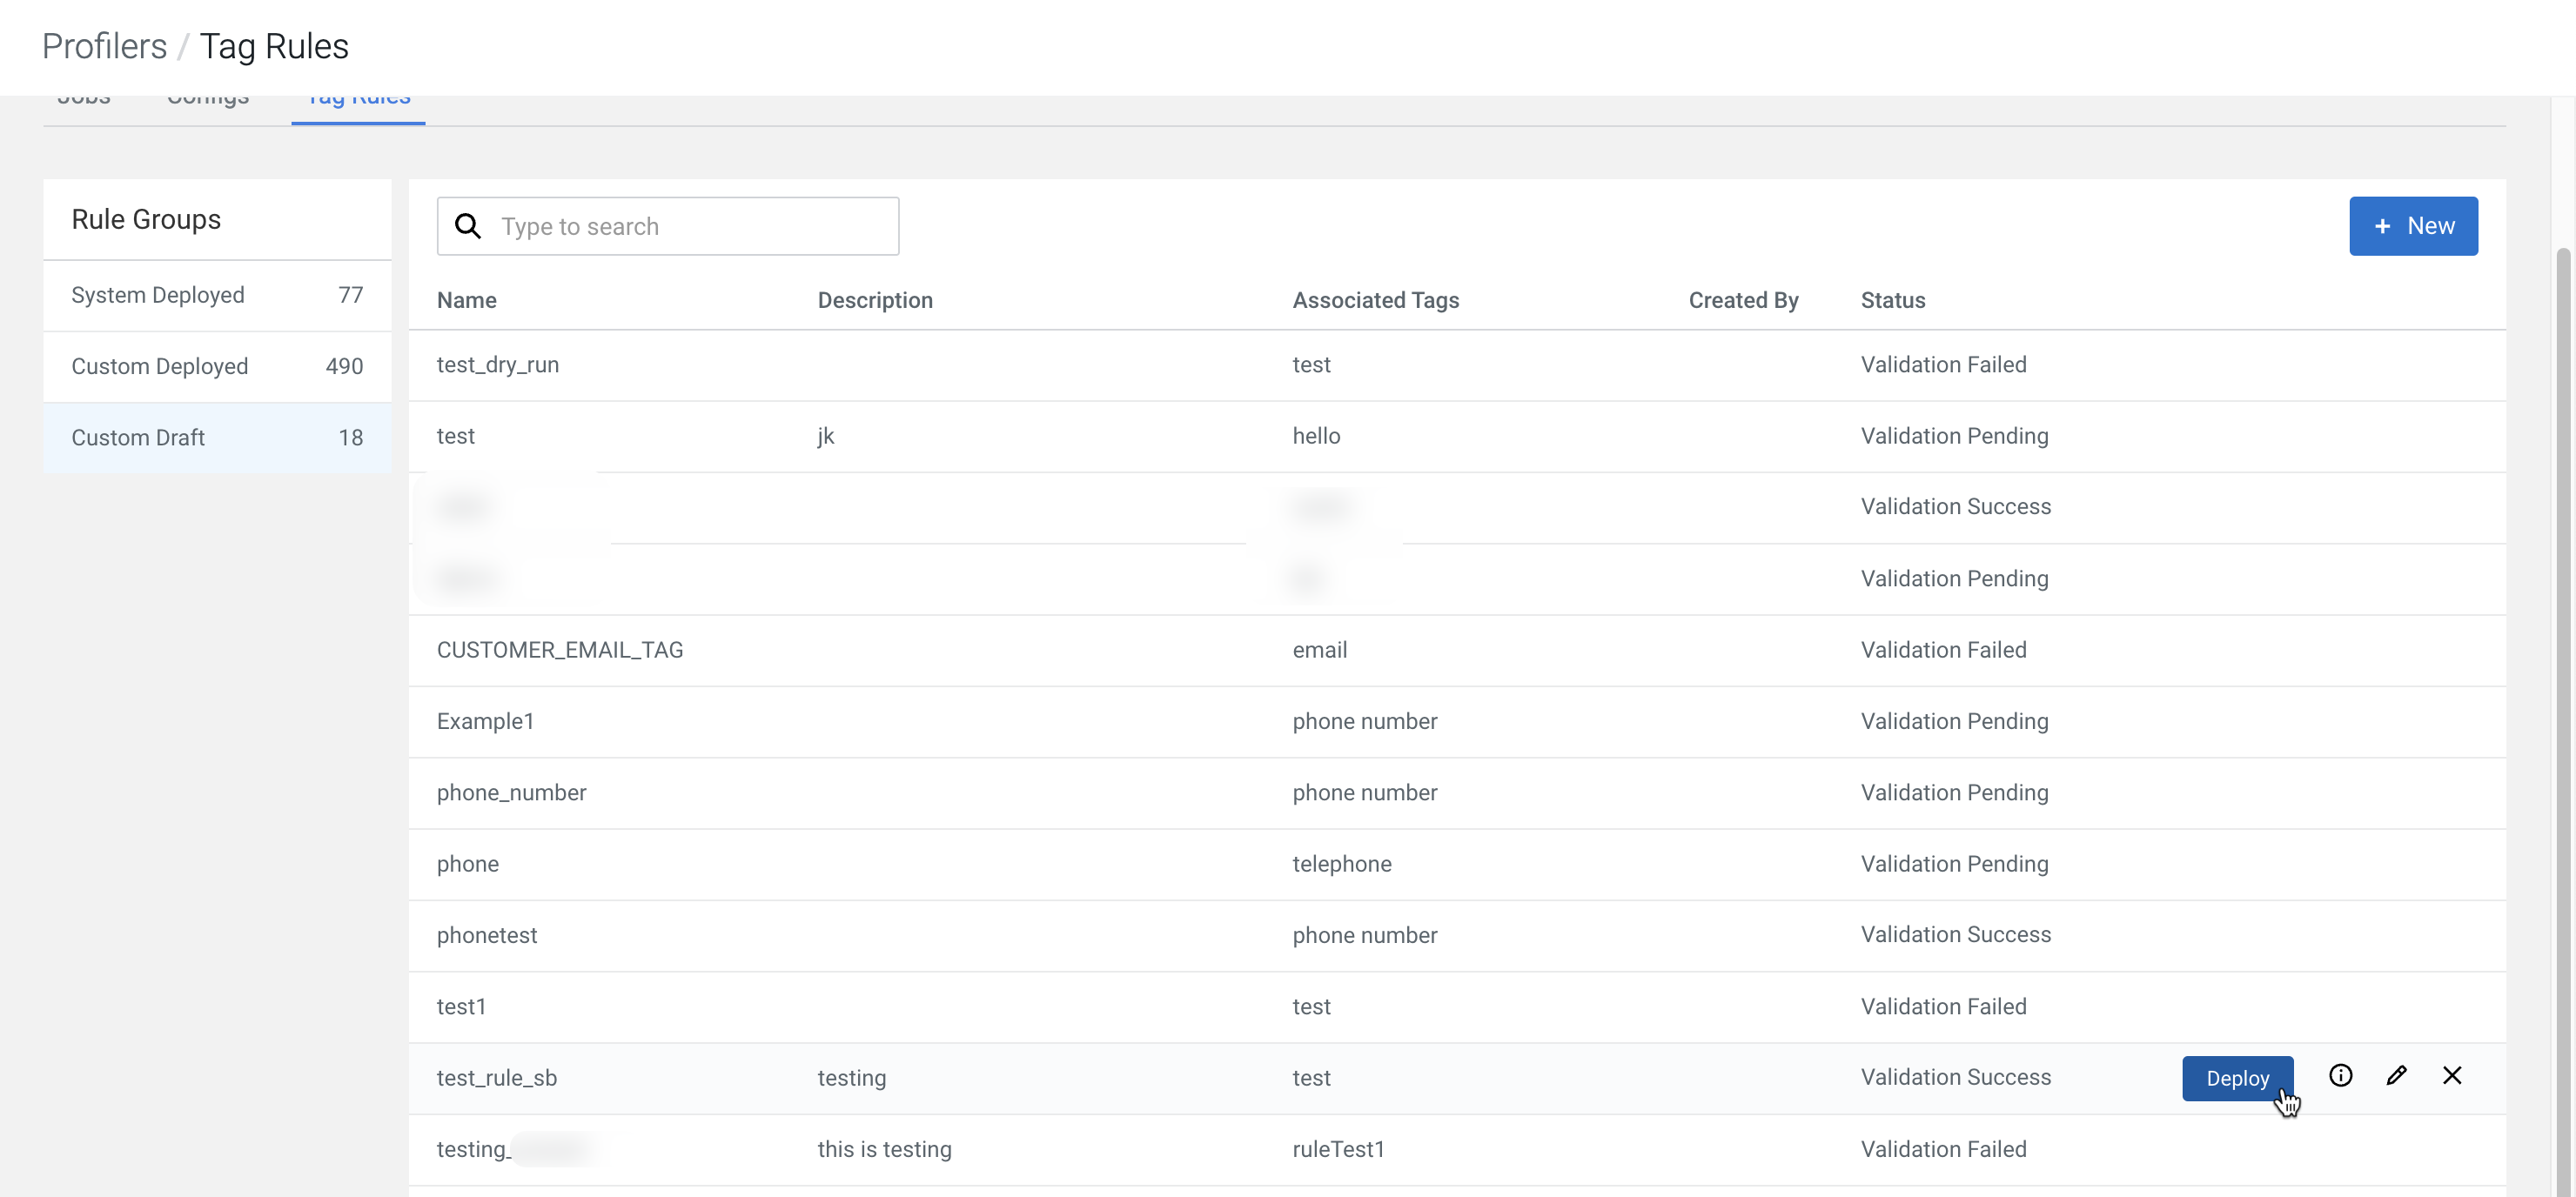Viewport: 2576px width, 1197px height.
Task: Click the info icon for test_rule_sb
Action: click(2340, 1076)
